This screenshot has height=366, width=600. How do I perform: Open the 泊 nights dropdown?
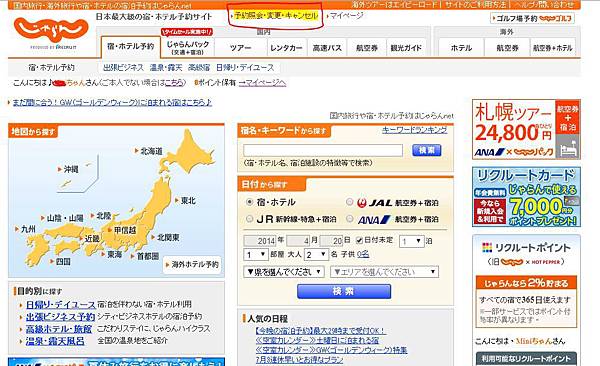point(412,241)
